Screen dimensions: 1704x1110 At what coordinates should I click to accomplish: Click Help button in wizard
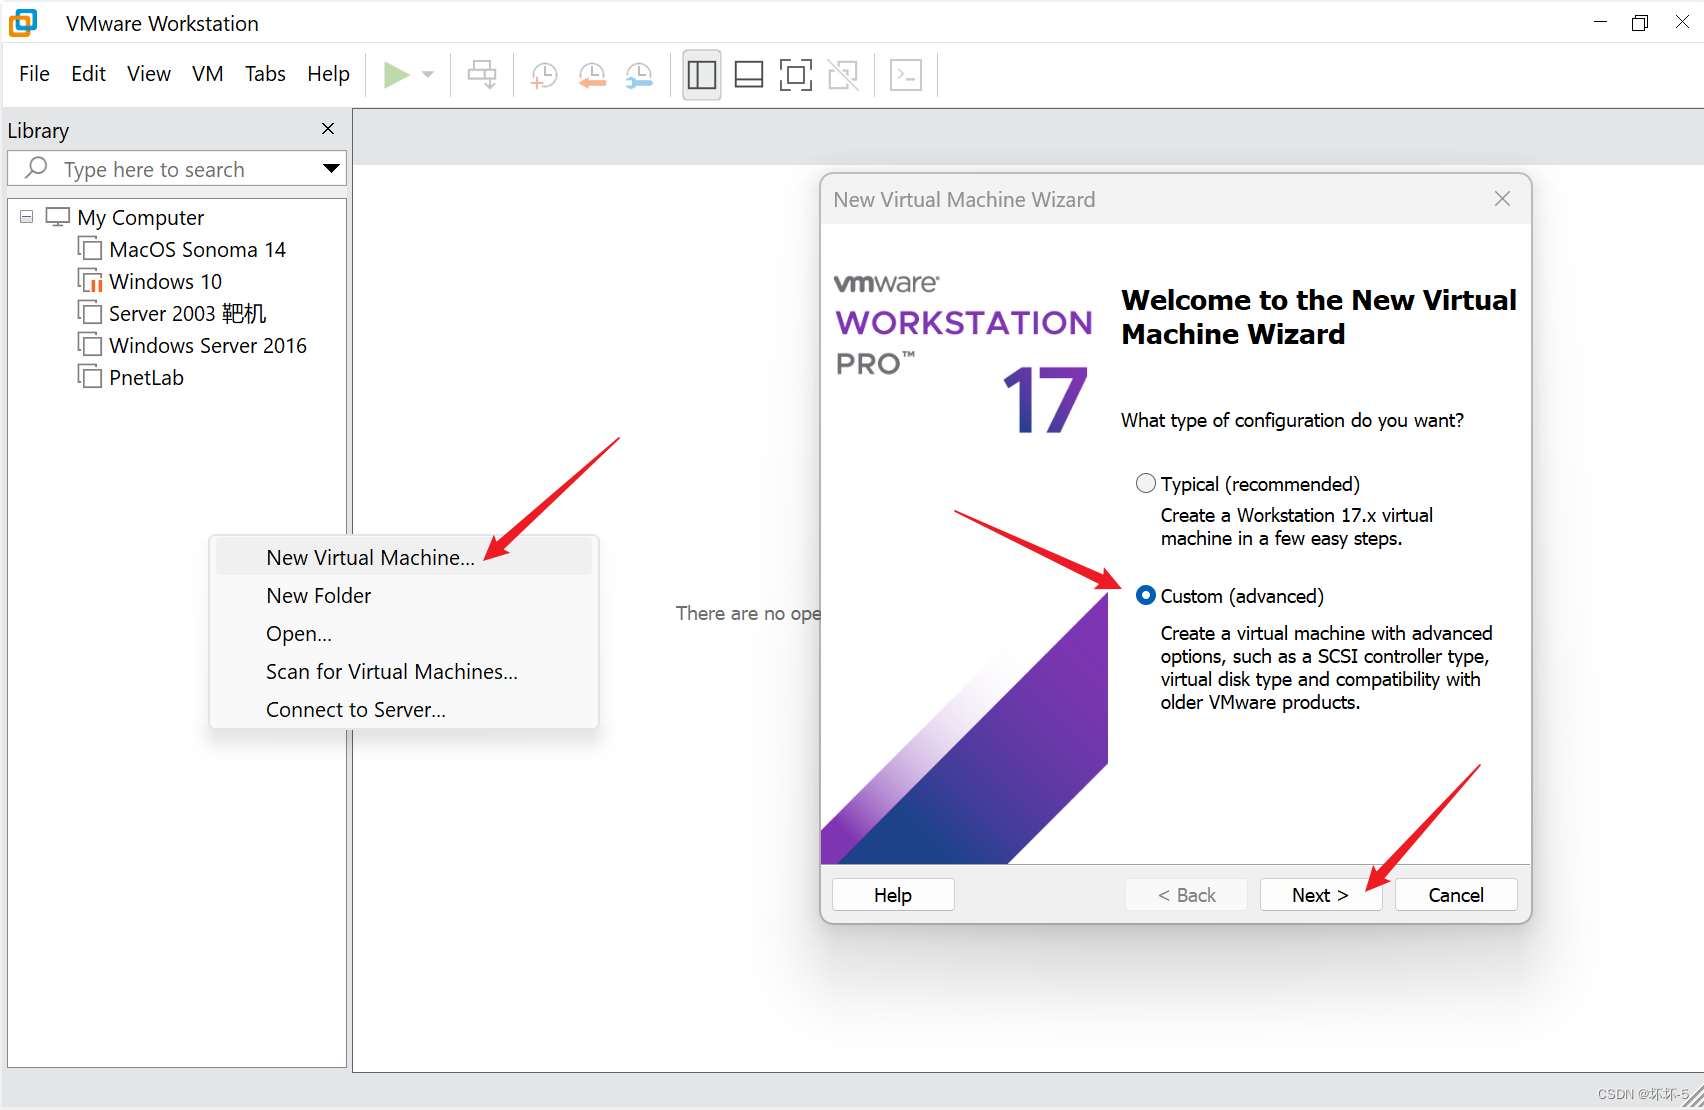coord(893,895)
